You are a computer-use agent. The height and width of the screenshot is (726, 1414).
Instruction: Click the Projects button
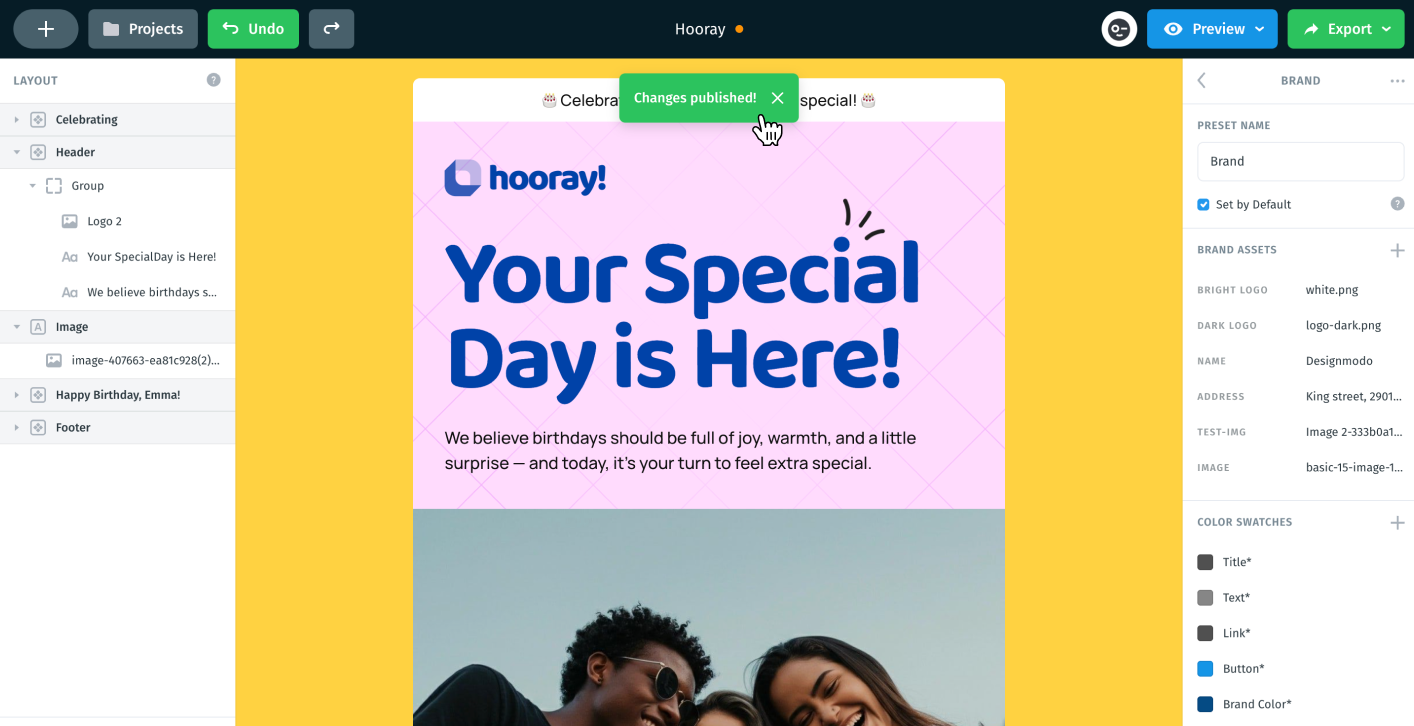143,29
